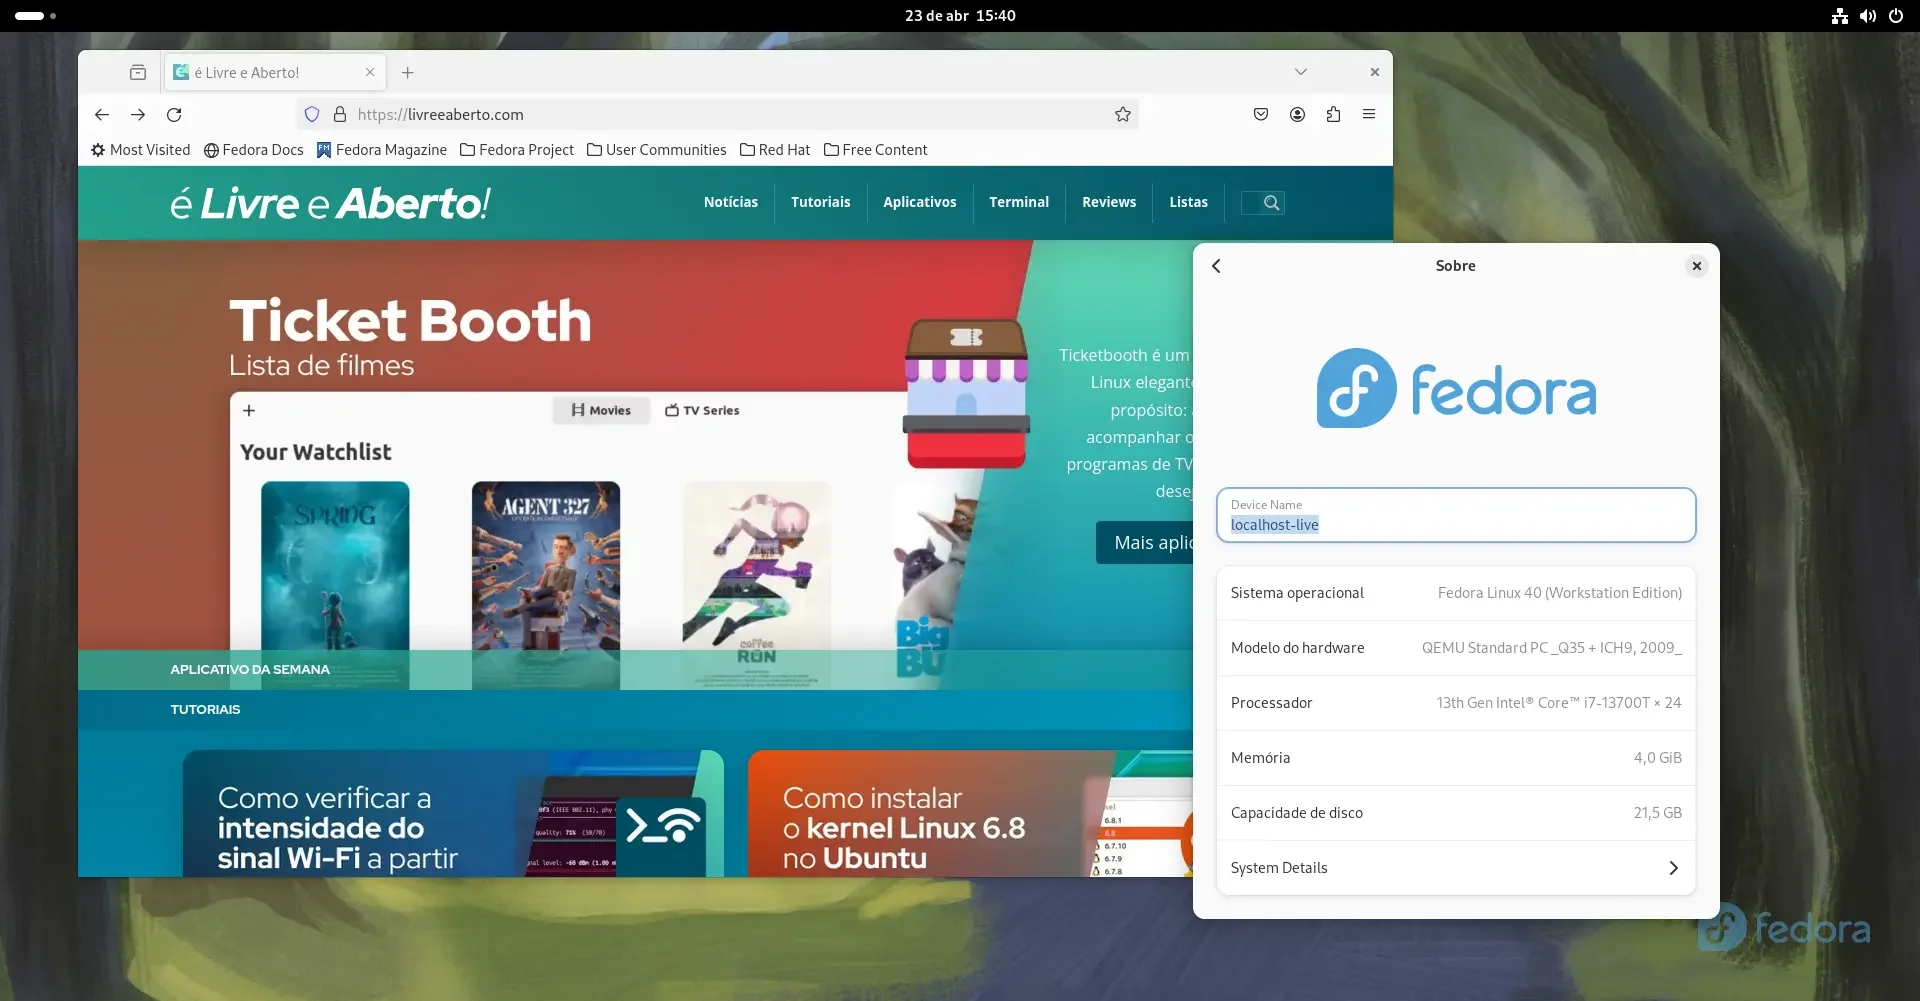The height and width of the screenshot is (1001, 1920).
Task: Click the Sistema operacional row
Action: point(1456,593)
